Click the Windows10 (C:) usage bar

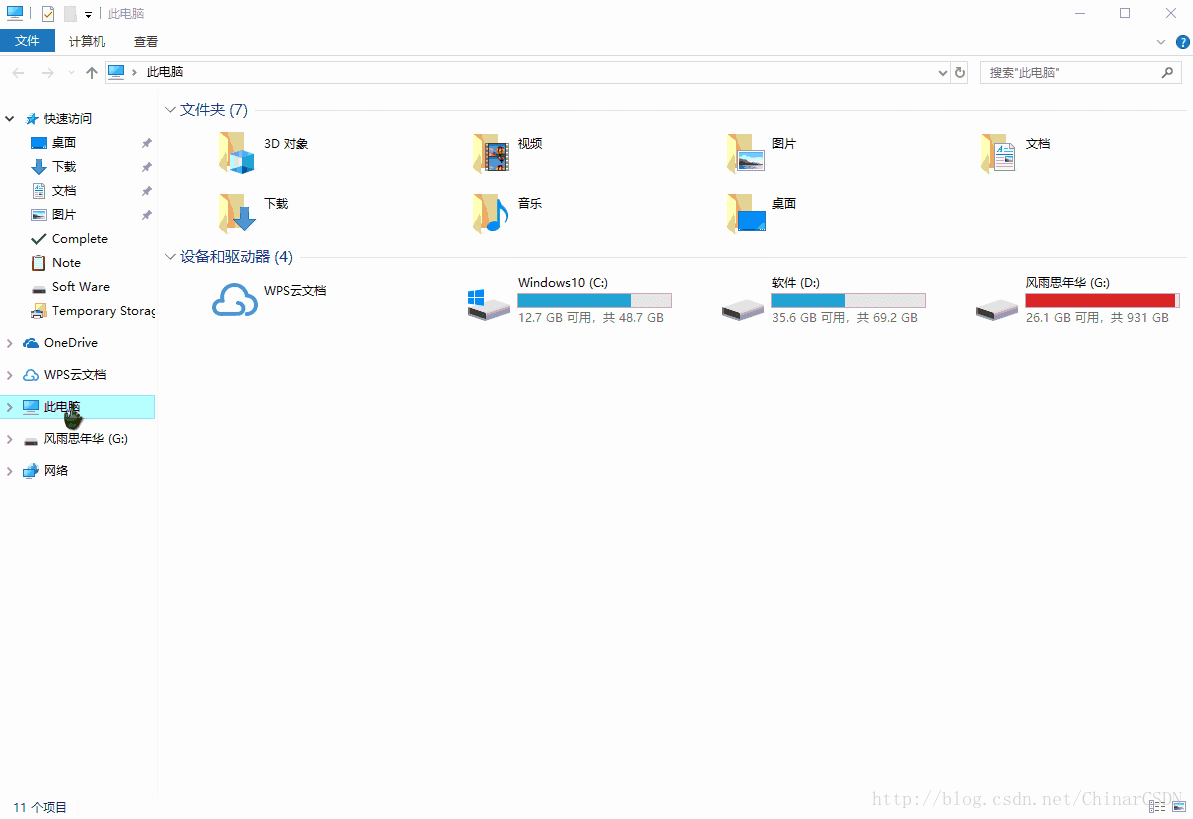(594, 300)
